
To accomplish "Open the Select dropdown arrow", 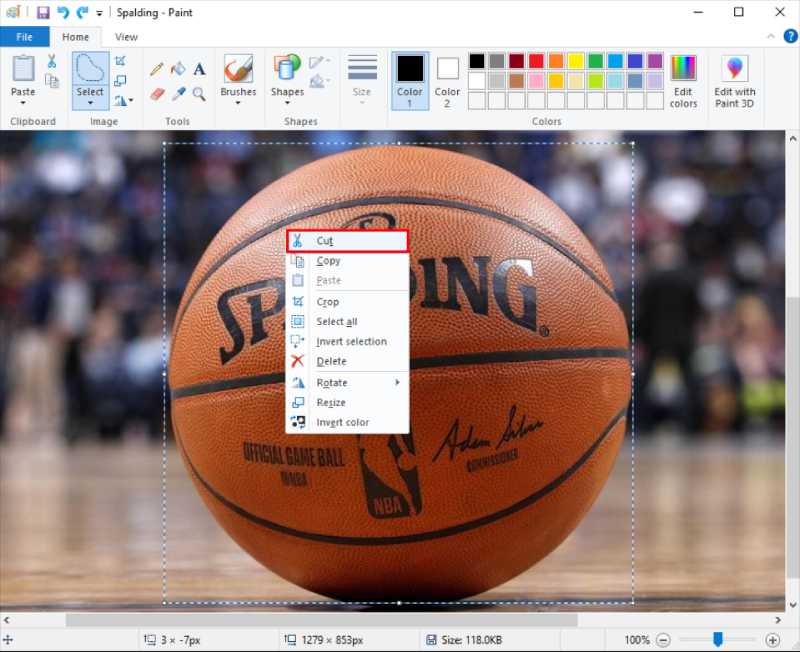I will [x=90, y=103].
